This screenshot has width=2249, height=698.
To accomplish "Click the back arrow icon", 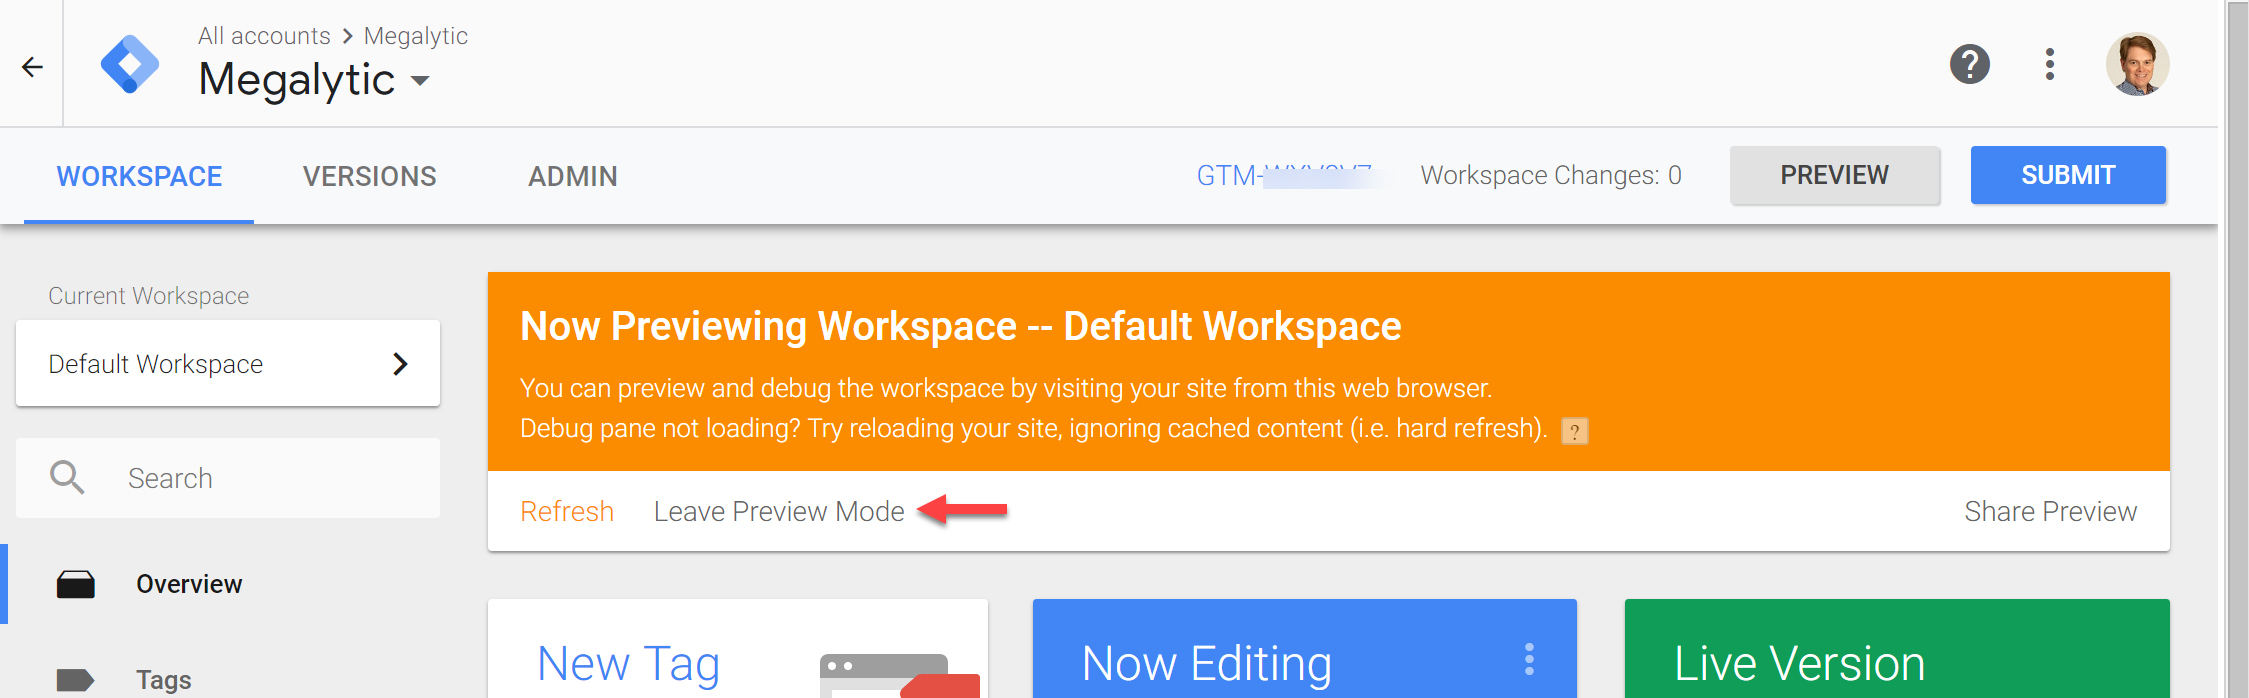I will 33,67.
